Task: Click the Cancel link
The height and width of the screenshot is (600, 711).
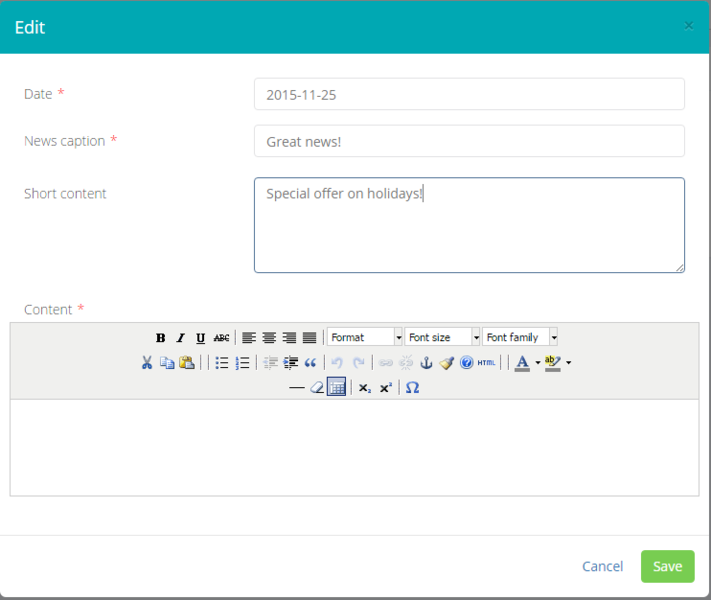Action: (602, 567)
